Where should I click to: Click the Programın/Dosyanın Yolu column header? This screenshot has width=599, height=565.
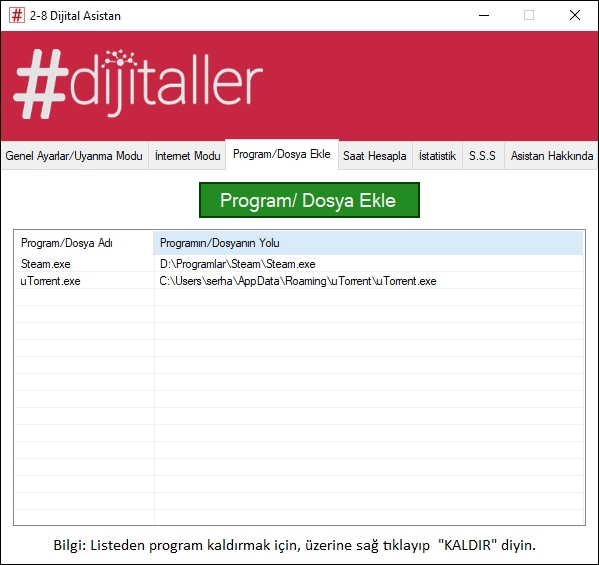click(x=368, y=243)
